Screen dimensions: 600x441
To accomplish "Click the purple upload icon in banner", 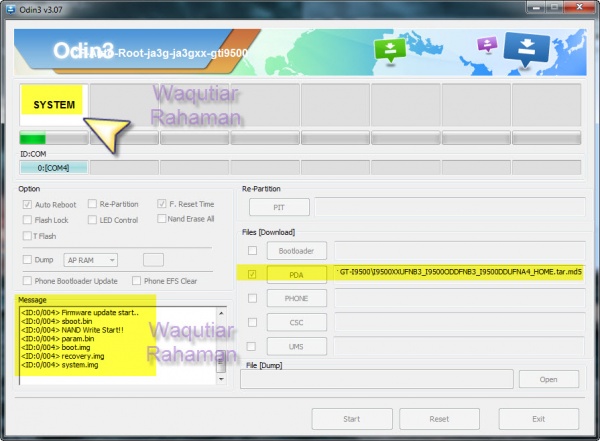I will 487,44.
